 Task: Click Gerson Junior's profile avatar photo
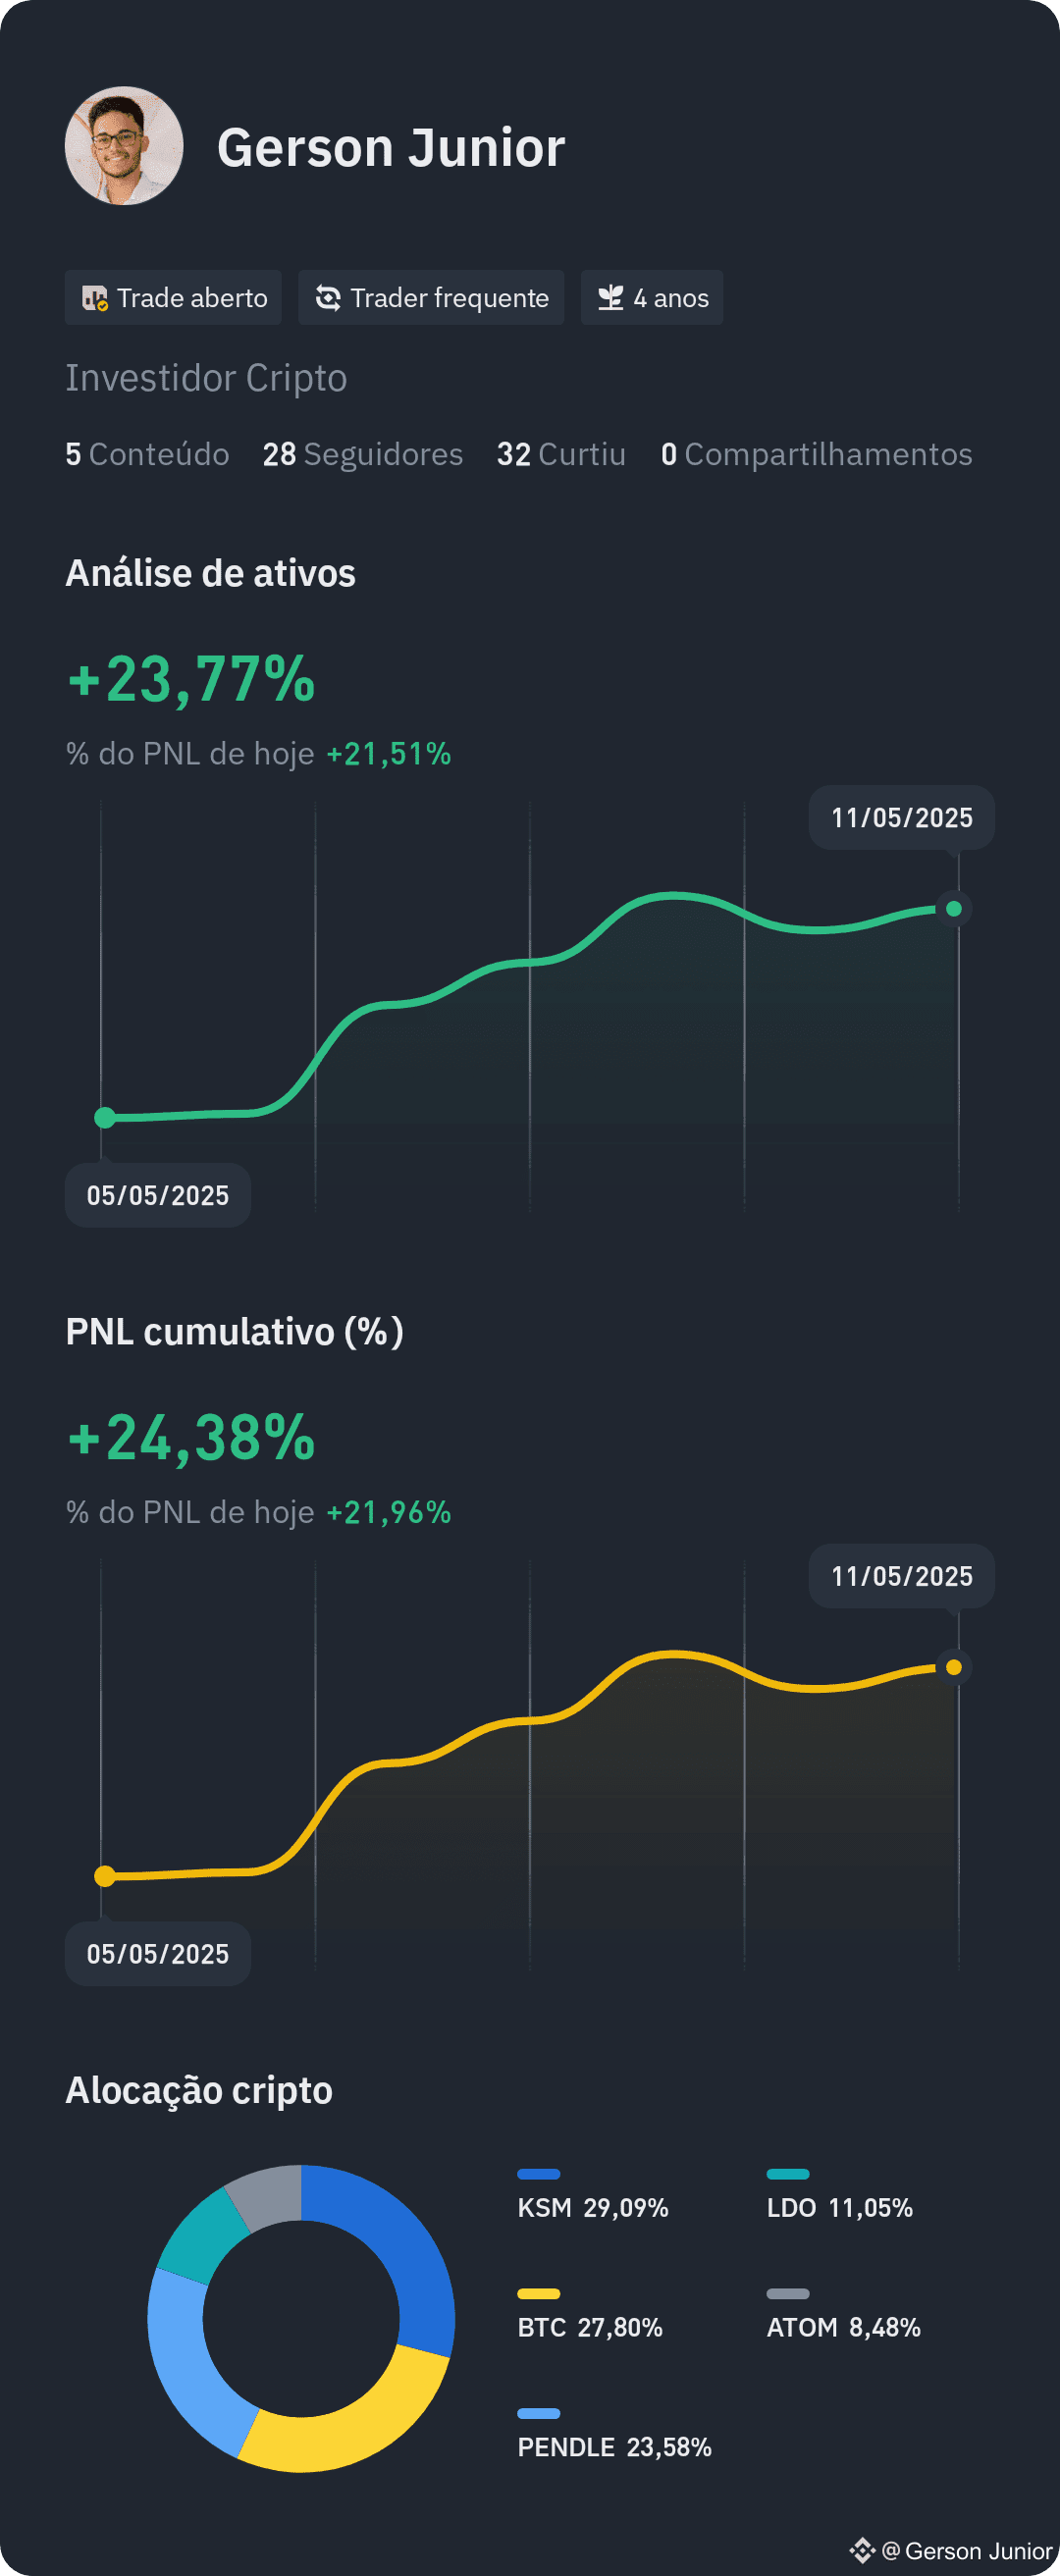124,146
